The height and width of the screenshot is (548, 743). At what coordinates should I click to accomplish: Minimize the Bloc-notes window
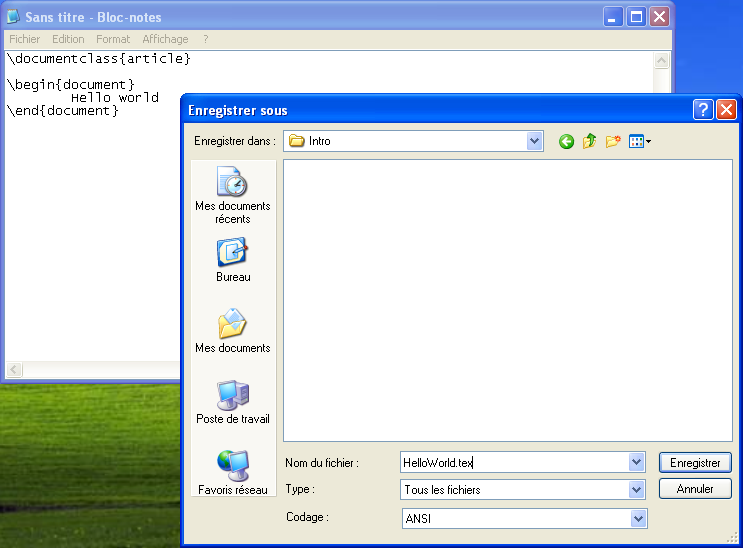613,17
